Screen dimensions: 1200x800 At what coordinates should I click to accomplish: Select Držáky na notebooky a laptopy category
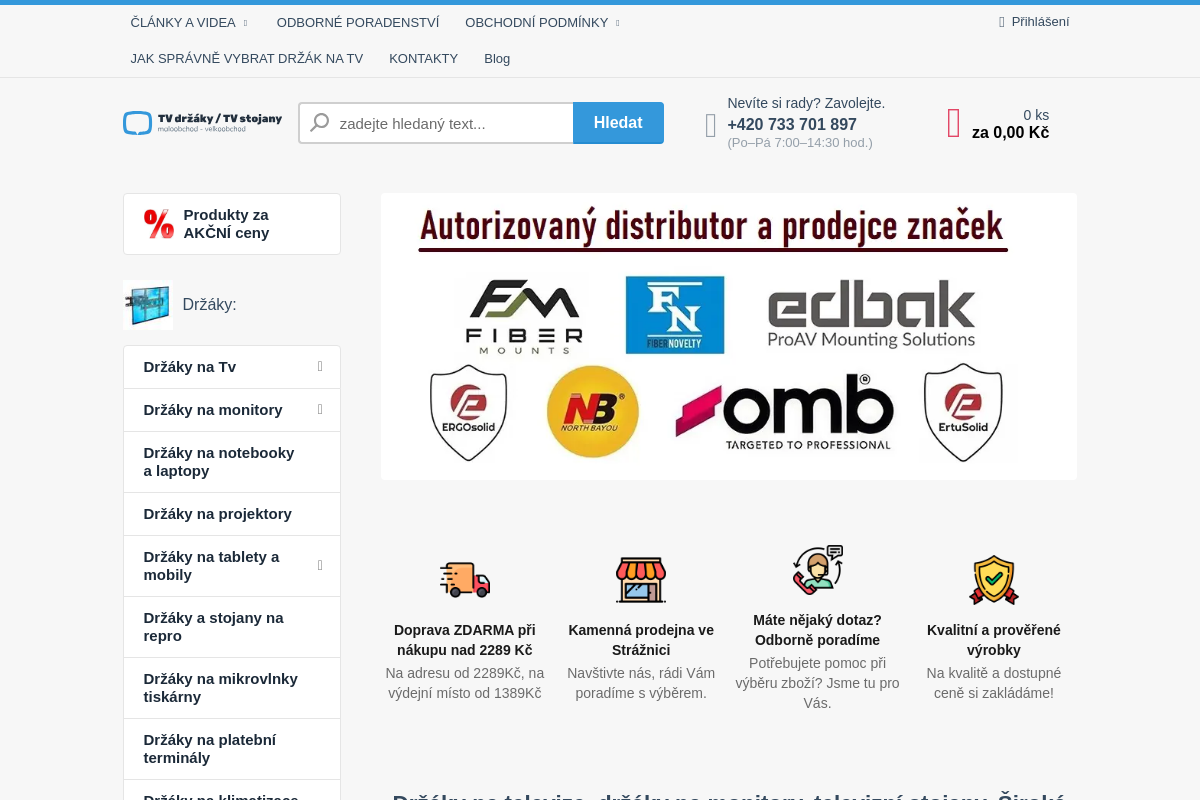(x=232, y=462)
